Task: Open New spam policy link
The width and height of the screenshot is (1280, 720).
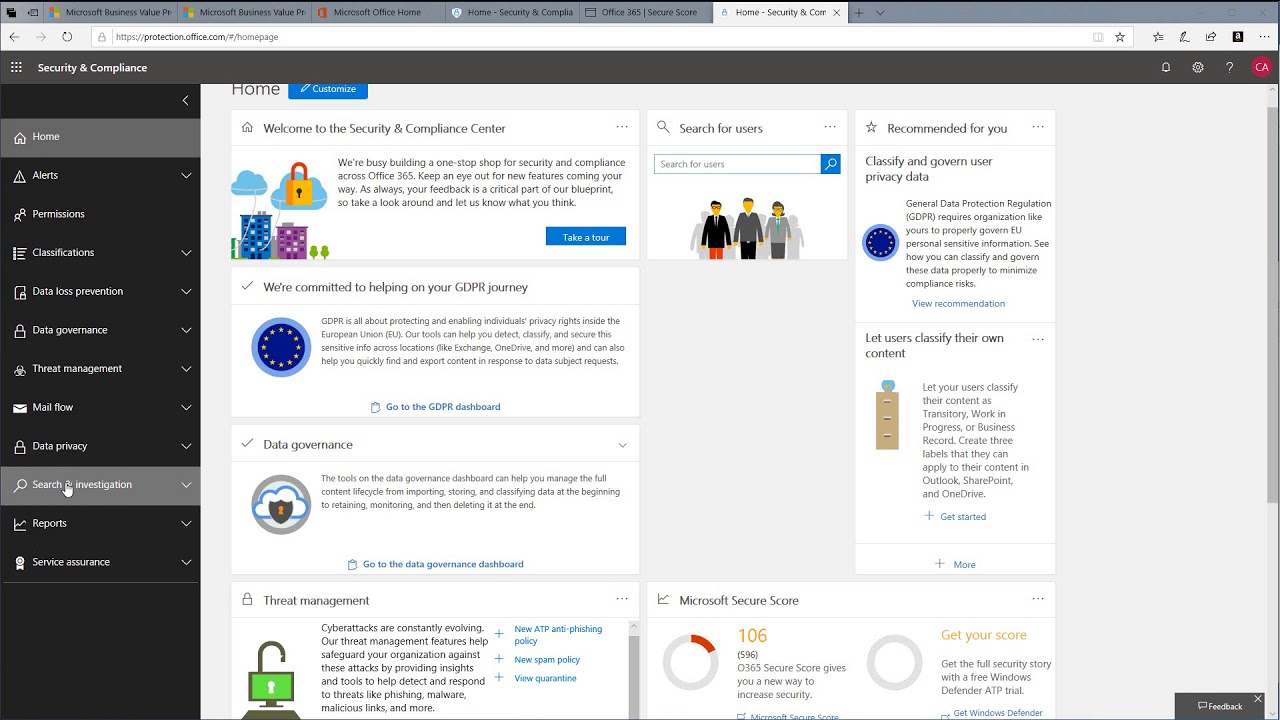Action: (547, 660)
